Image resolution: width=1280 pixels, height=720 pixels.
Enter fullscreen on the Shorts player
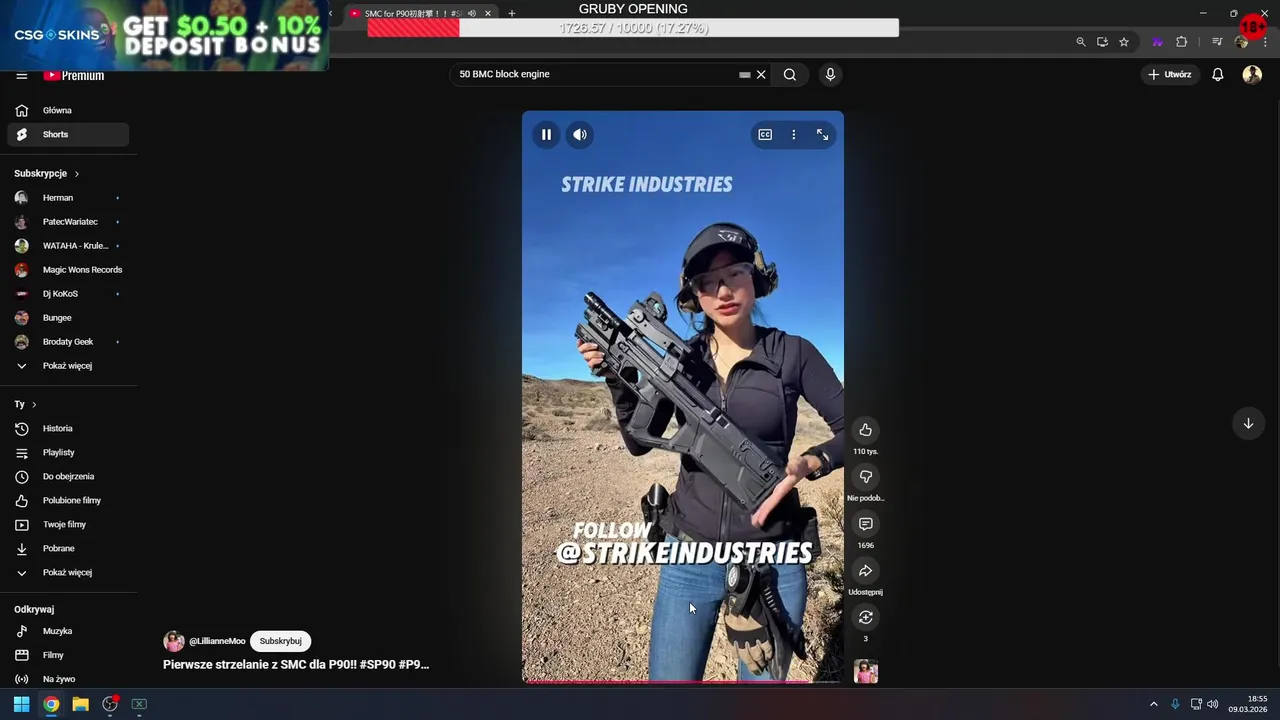pyautogui.click(x=822, y=135)
